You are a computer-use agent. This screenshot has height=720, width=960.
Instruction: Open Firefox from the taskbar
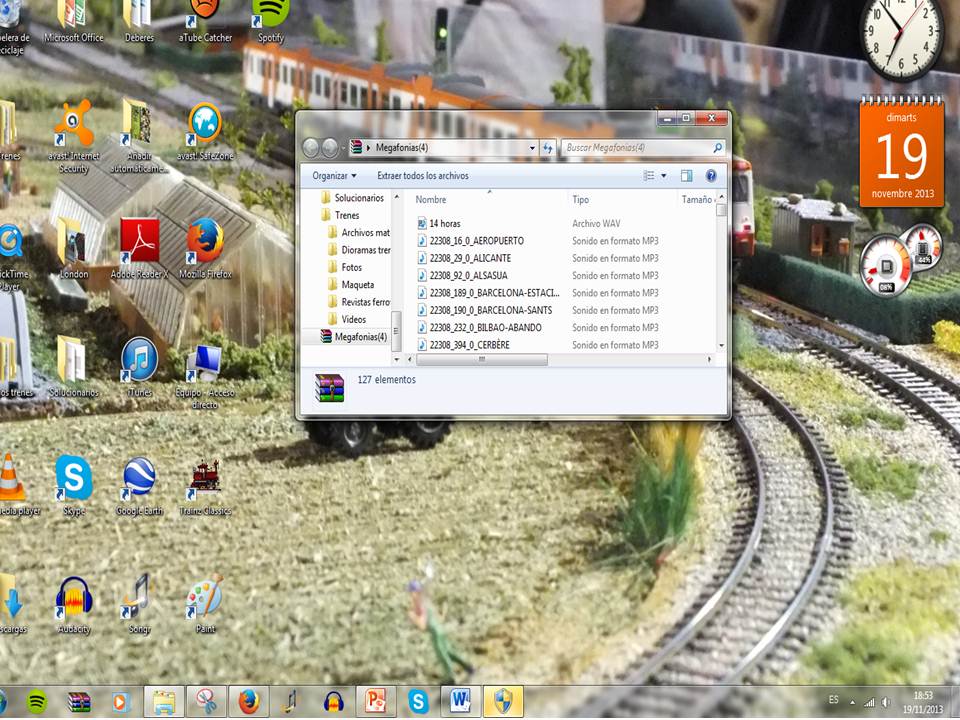pyautogui.click(x=249, y=702)
